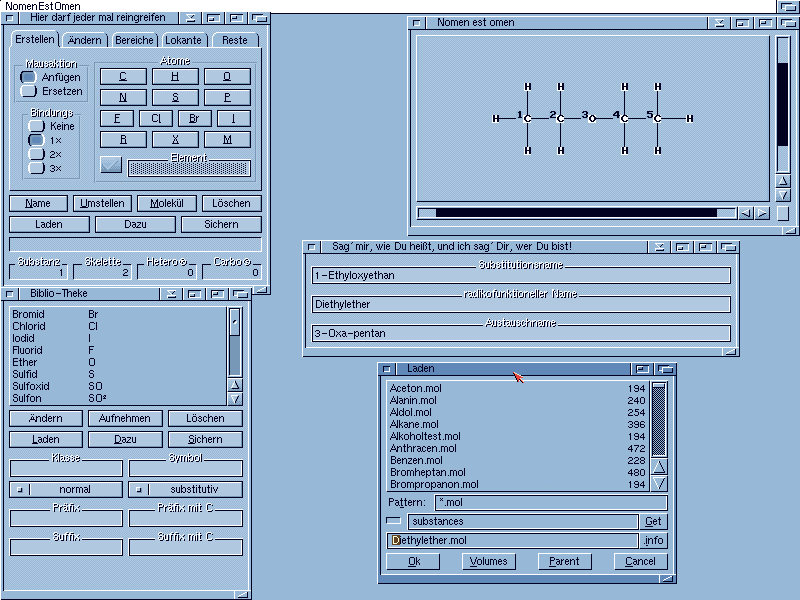Choose the Keine bond option
This screenshot has width=800, height=600.
(x=37, y=127)
